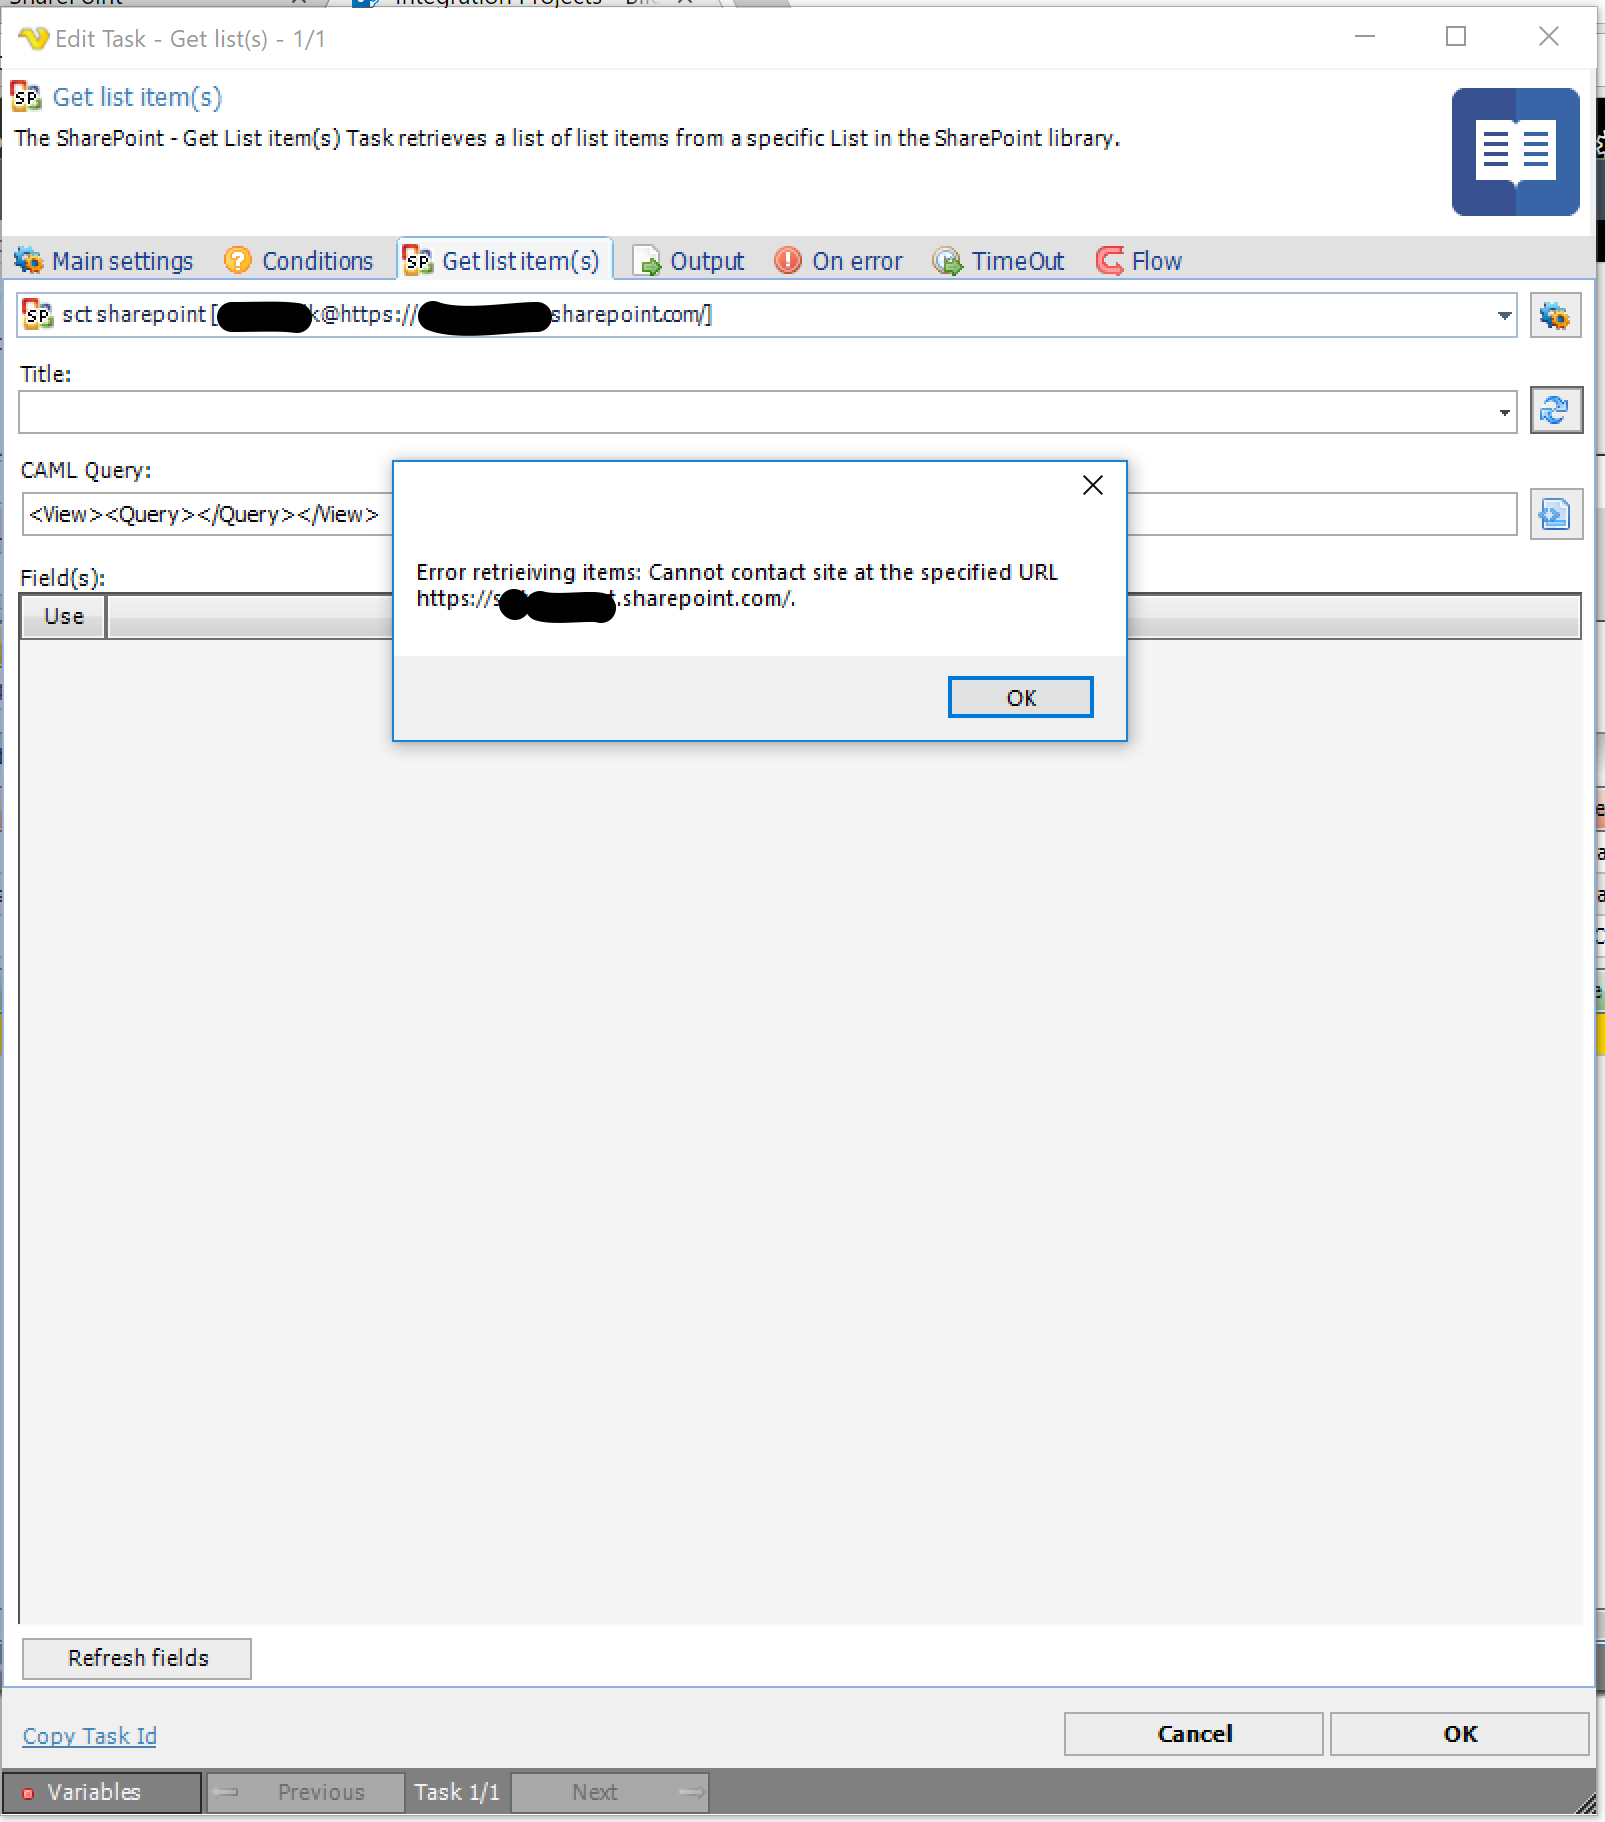Click the large blue book icon

(x=1515, y=152)
